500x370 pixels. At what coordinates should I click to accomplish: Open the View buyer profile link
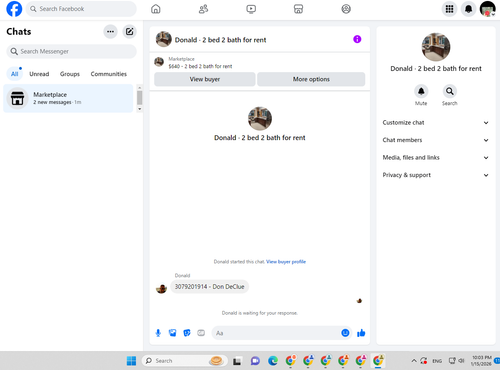pos(286,262)
